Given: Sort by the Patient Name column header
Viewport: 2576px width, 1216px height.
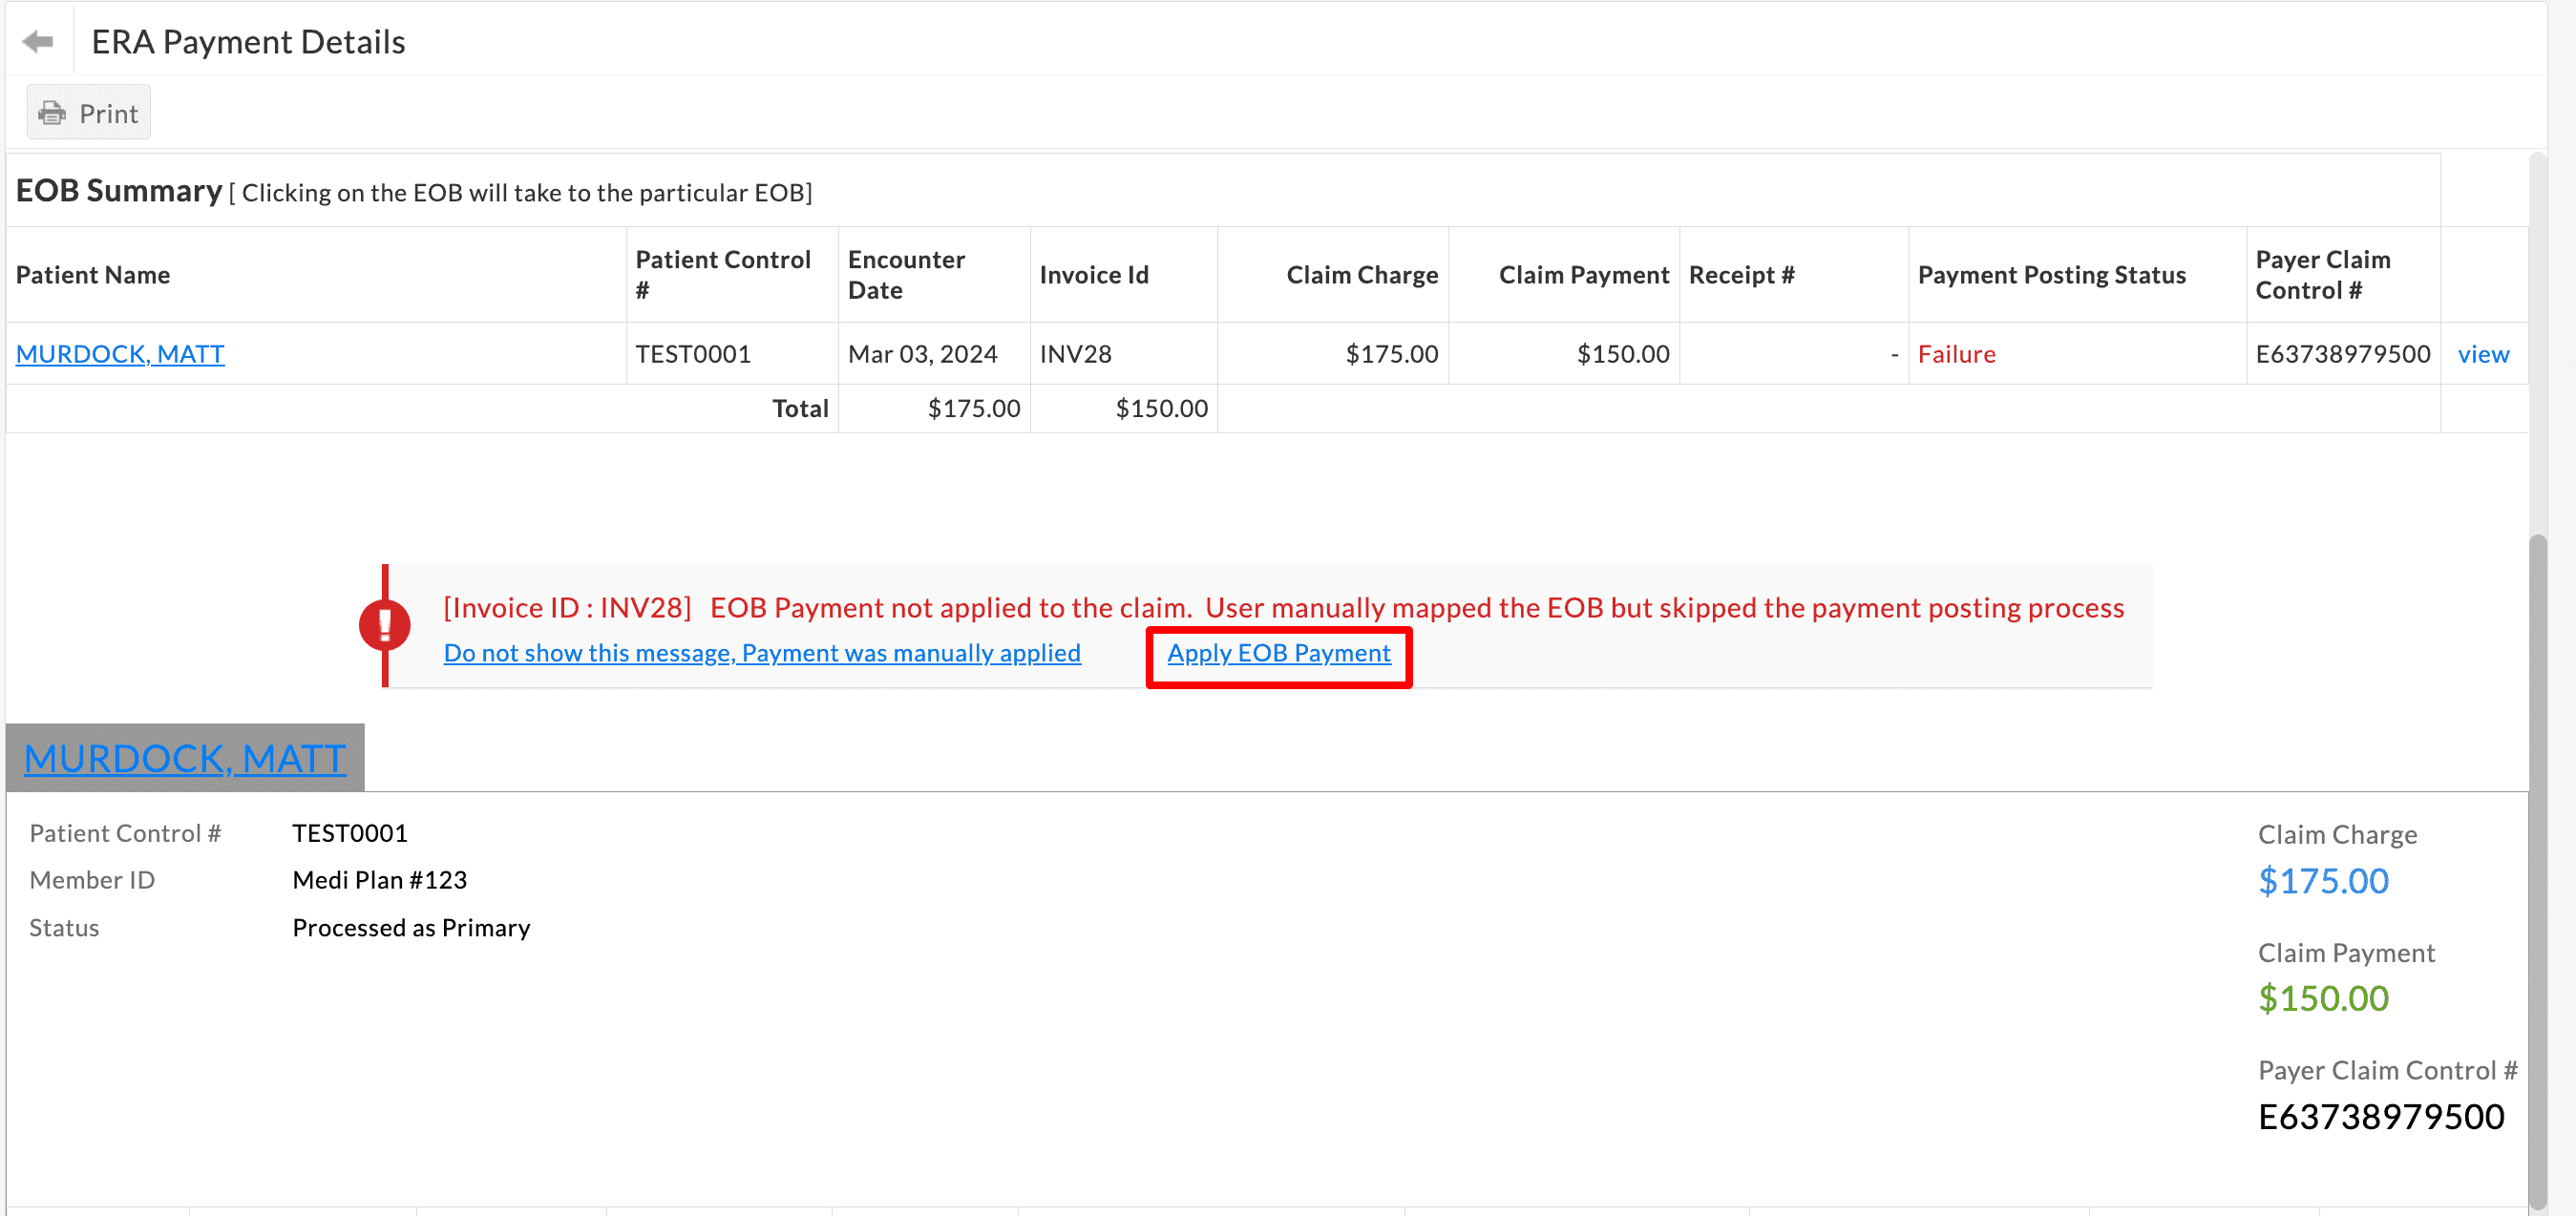Looking at the screenshot, I should (93, 274).
